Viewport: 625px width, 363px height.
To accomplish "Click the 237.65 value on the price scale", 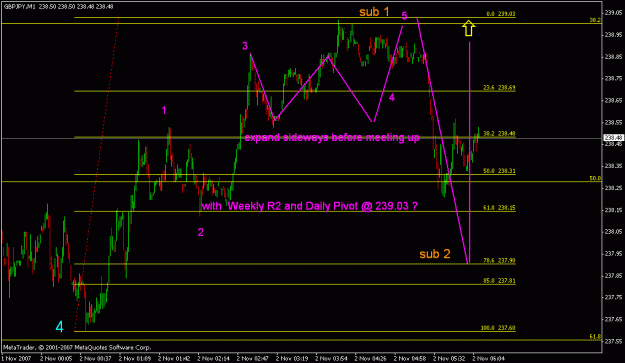I will point(614,319).
